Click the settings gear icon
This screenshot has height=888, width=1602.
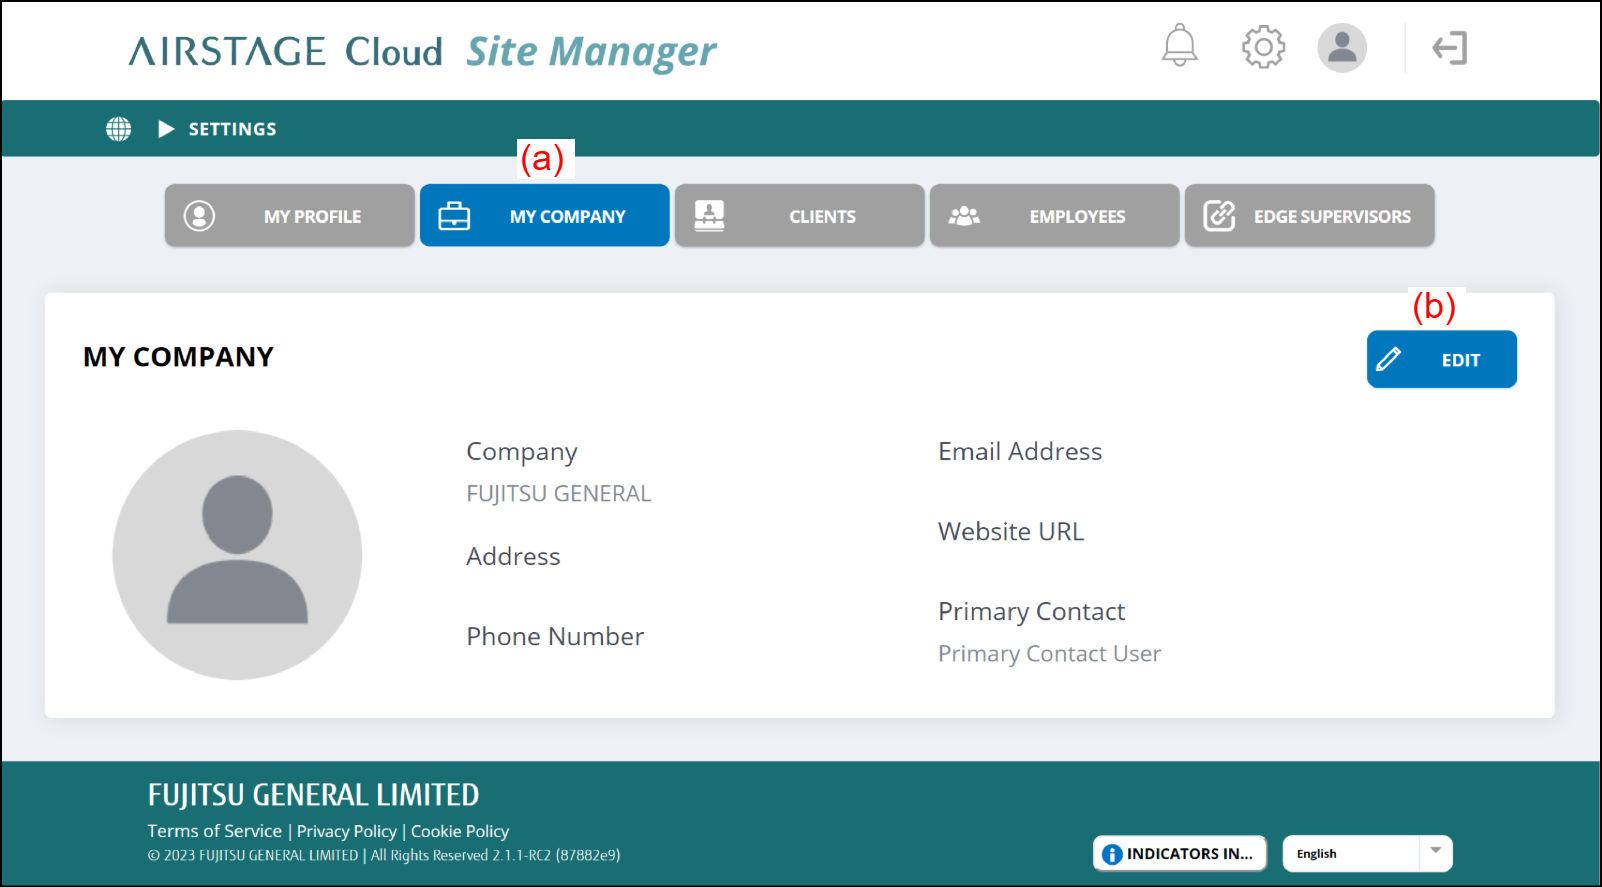pyautogui.click(x=1263, y=47)
